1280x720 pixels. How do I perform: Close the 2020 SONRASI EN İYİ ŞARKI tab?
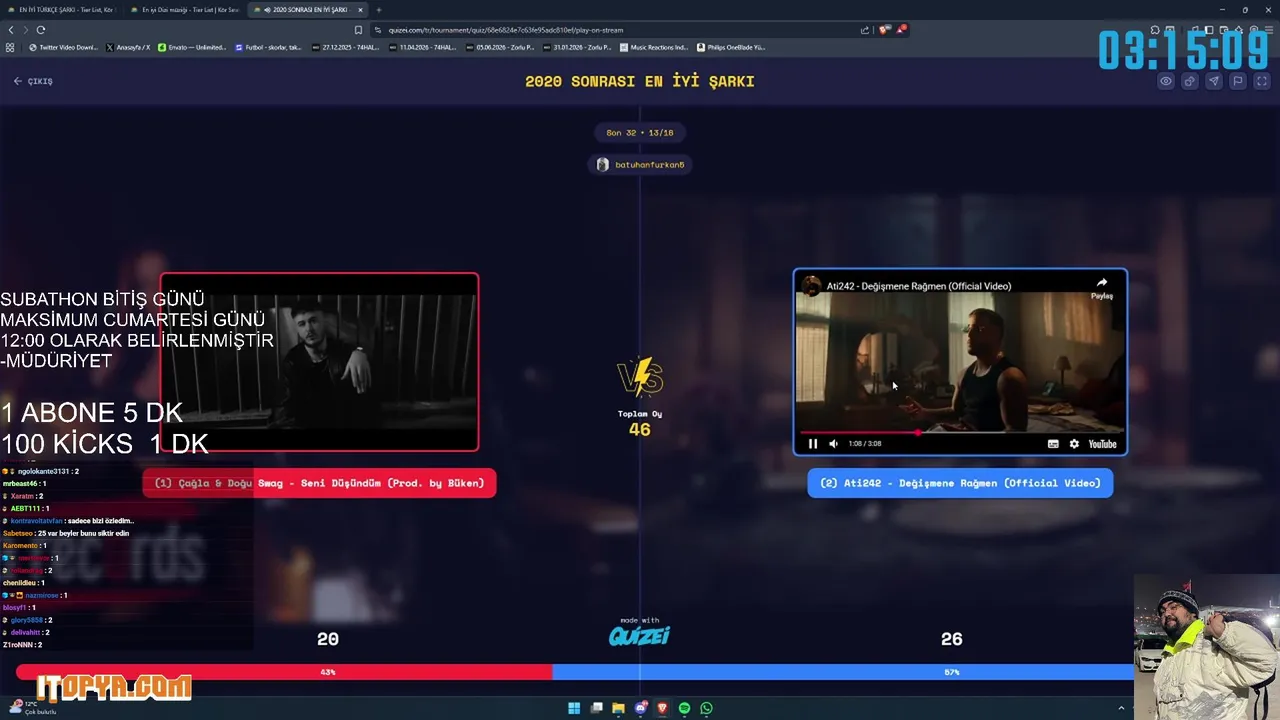point(362,10)
